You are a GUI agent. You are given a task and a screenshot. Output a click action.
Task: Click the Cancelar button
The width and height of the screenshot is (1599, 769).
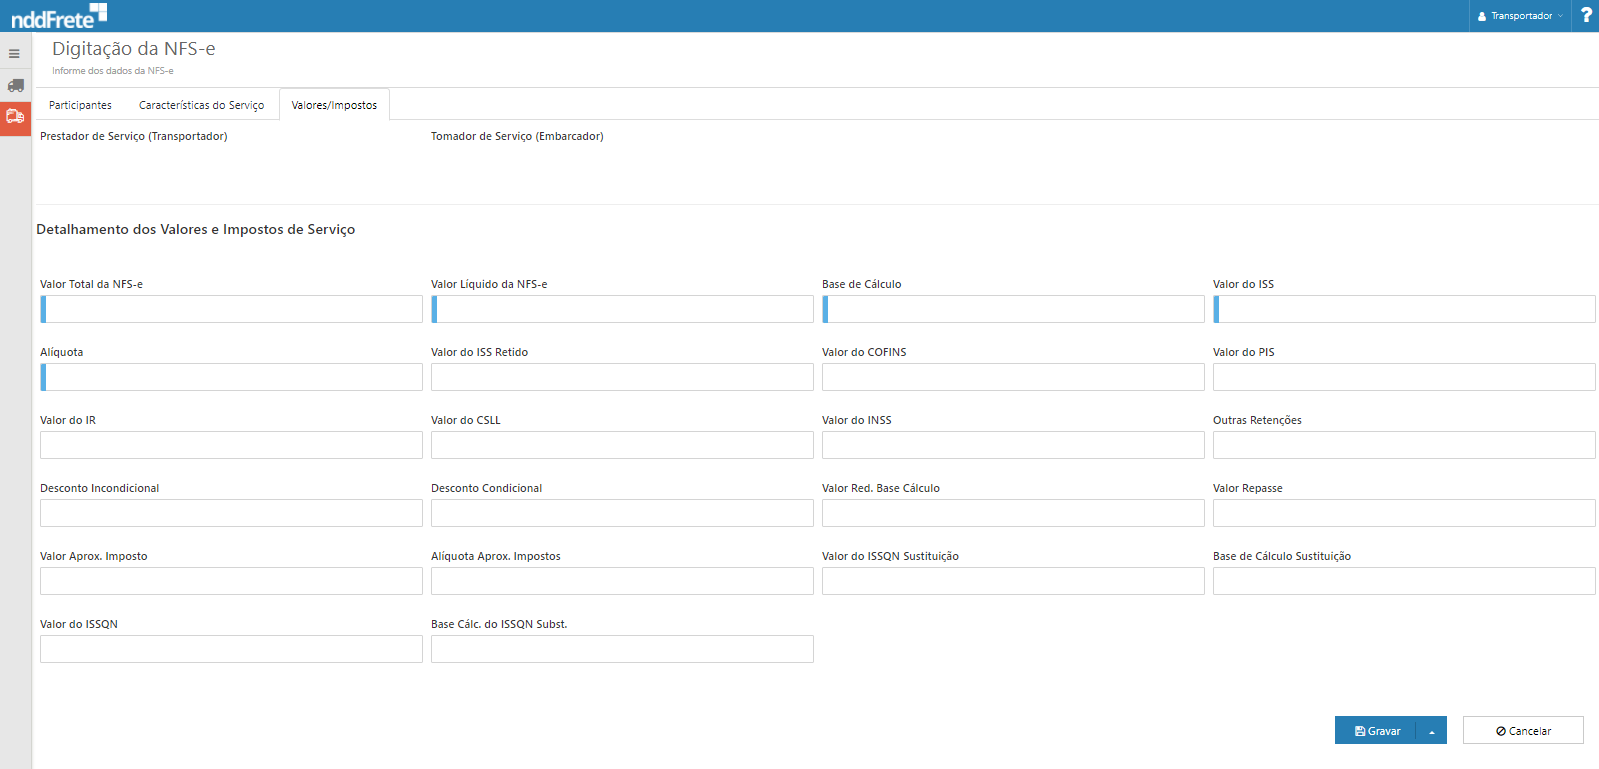point(1522,731)
